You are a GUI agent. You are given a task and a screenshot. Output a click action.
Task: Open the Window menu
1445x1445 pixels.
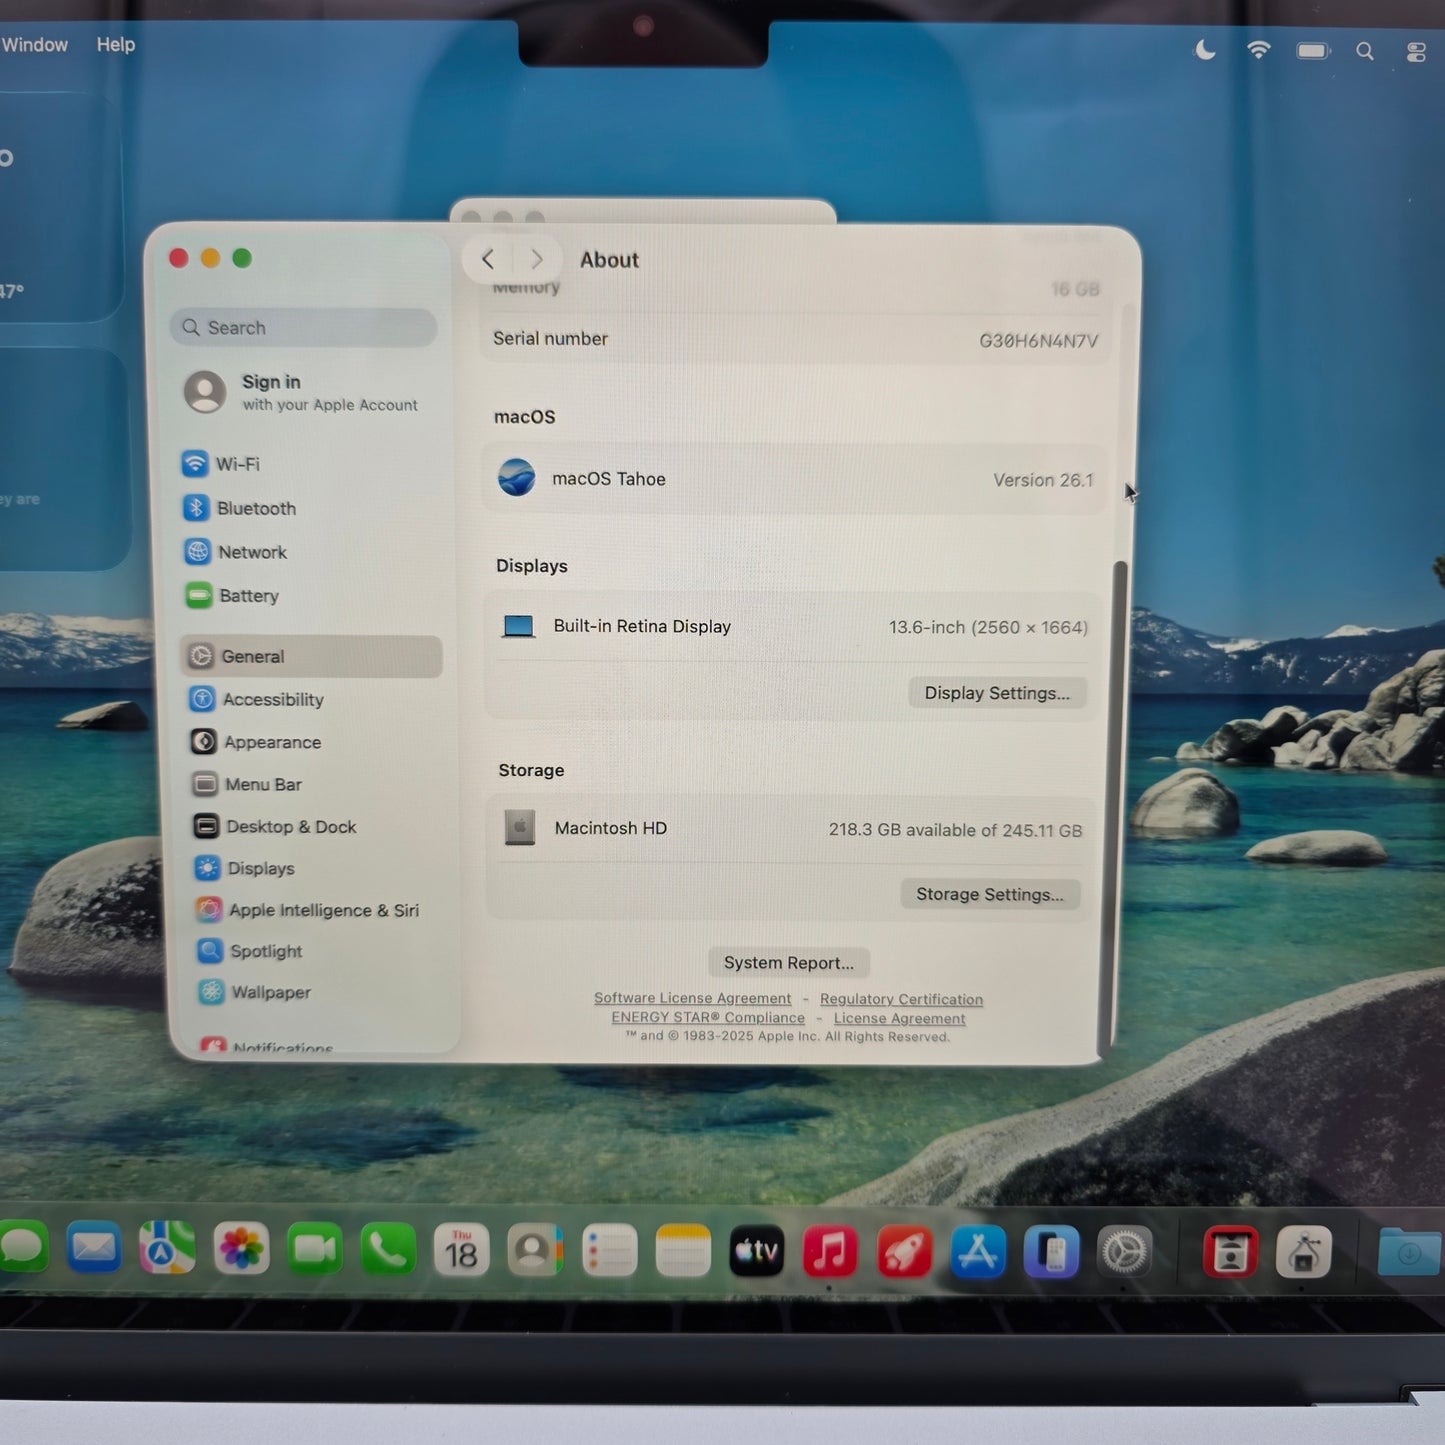pos(35,44)
